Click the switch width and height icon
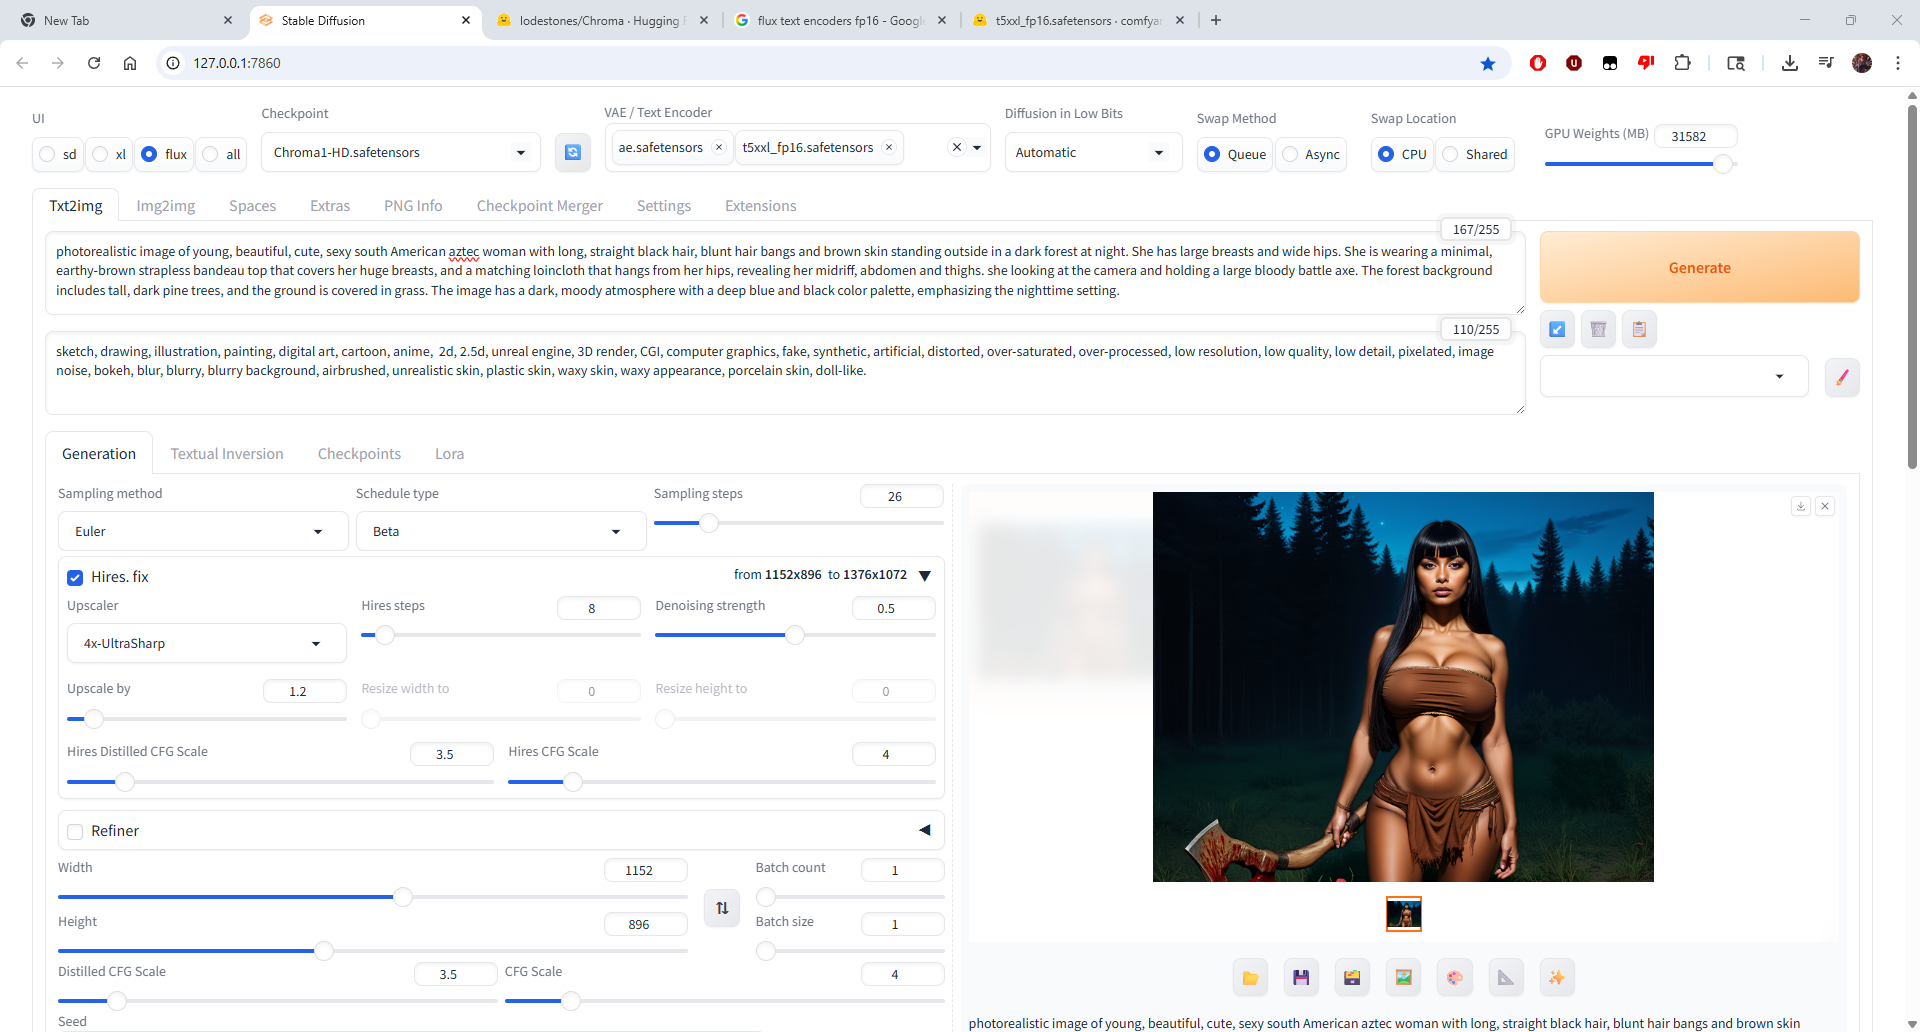 coord(722,908)
